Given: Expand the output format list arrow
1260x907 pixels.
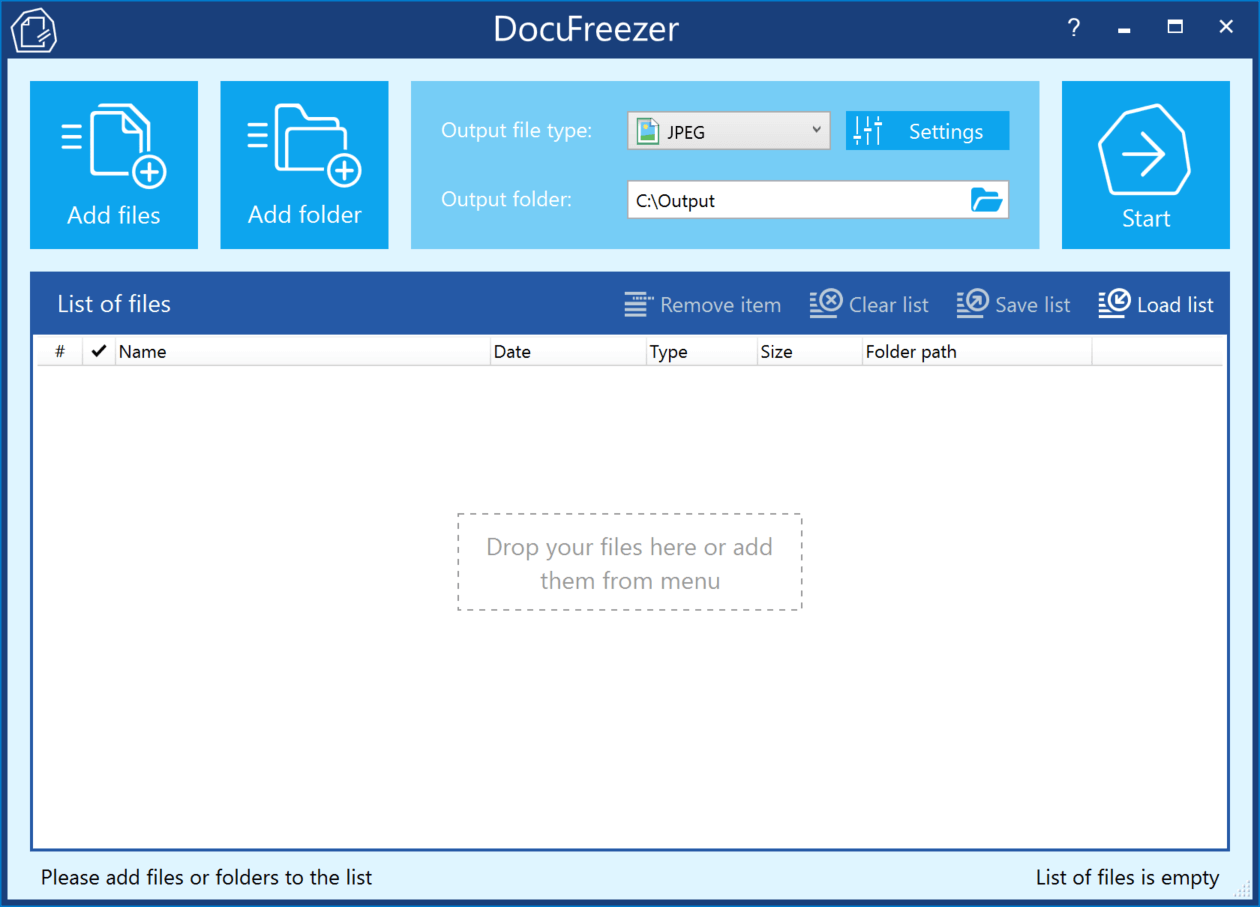Looking at the screenshot, I should pos(817,130).
